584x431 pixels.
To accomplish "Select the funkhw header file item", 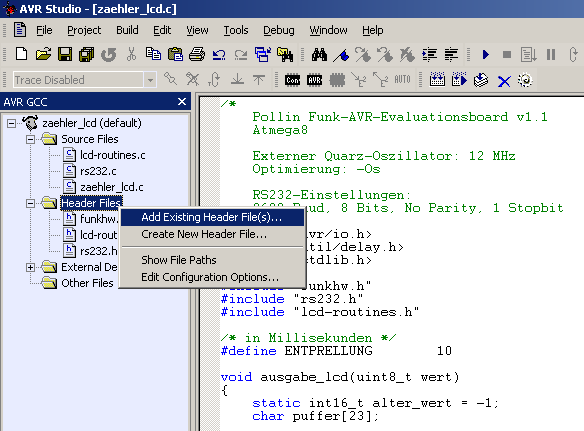I will (x=98, y=219).
